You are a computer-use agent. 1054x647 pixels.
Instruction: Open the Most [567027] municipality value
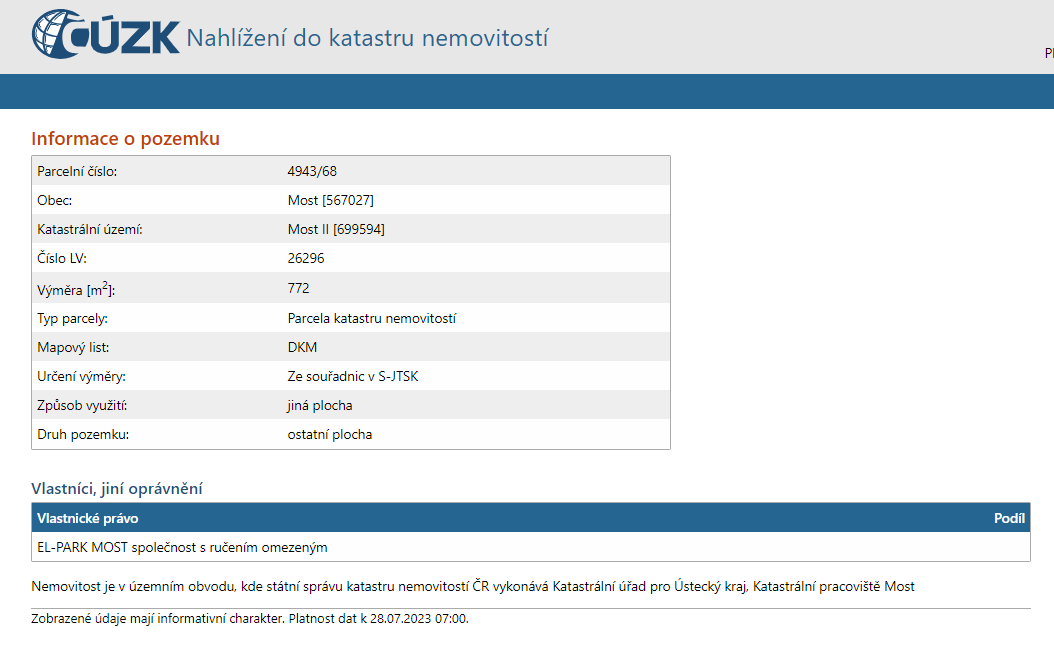(330, 200)
